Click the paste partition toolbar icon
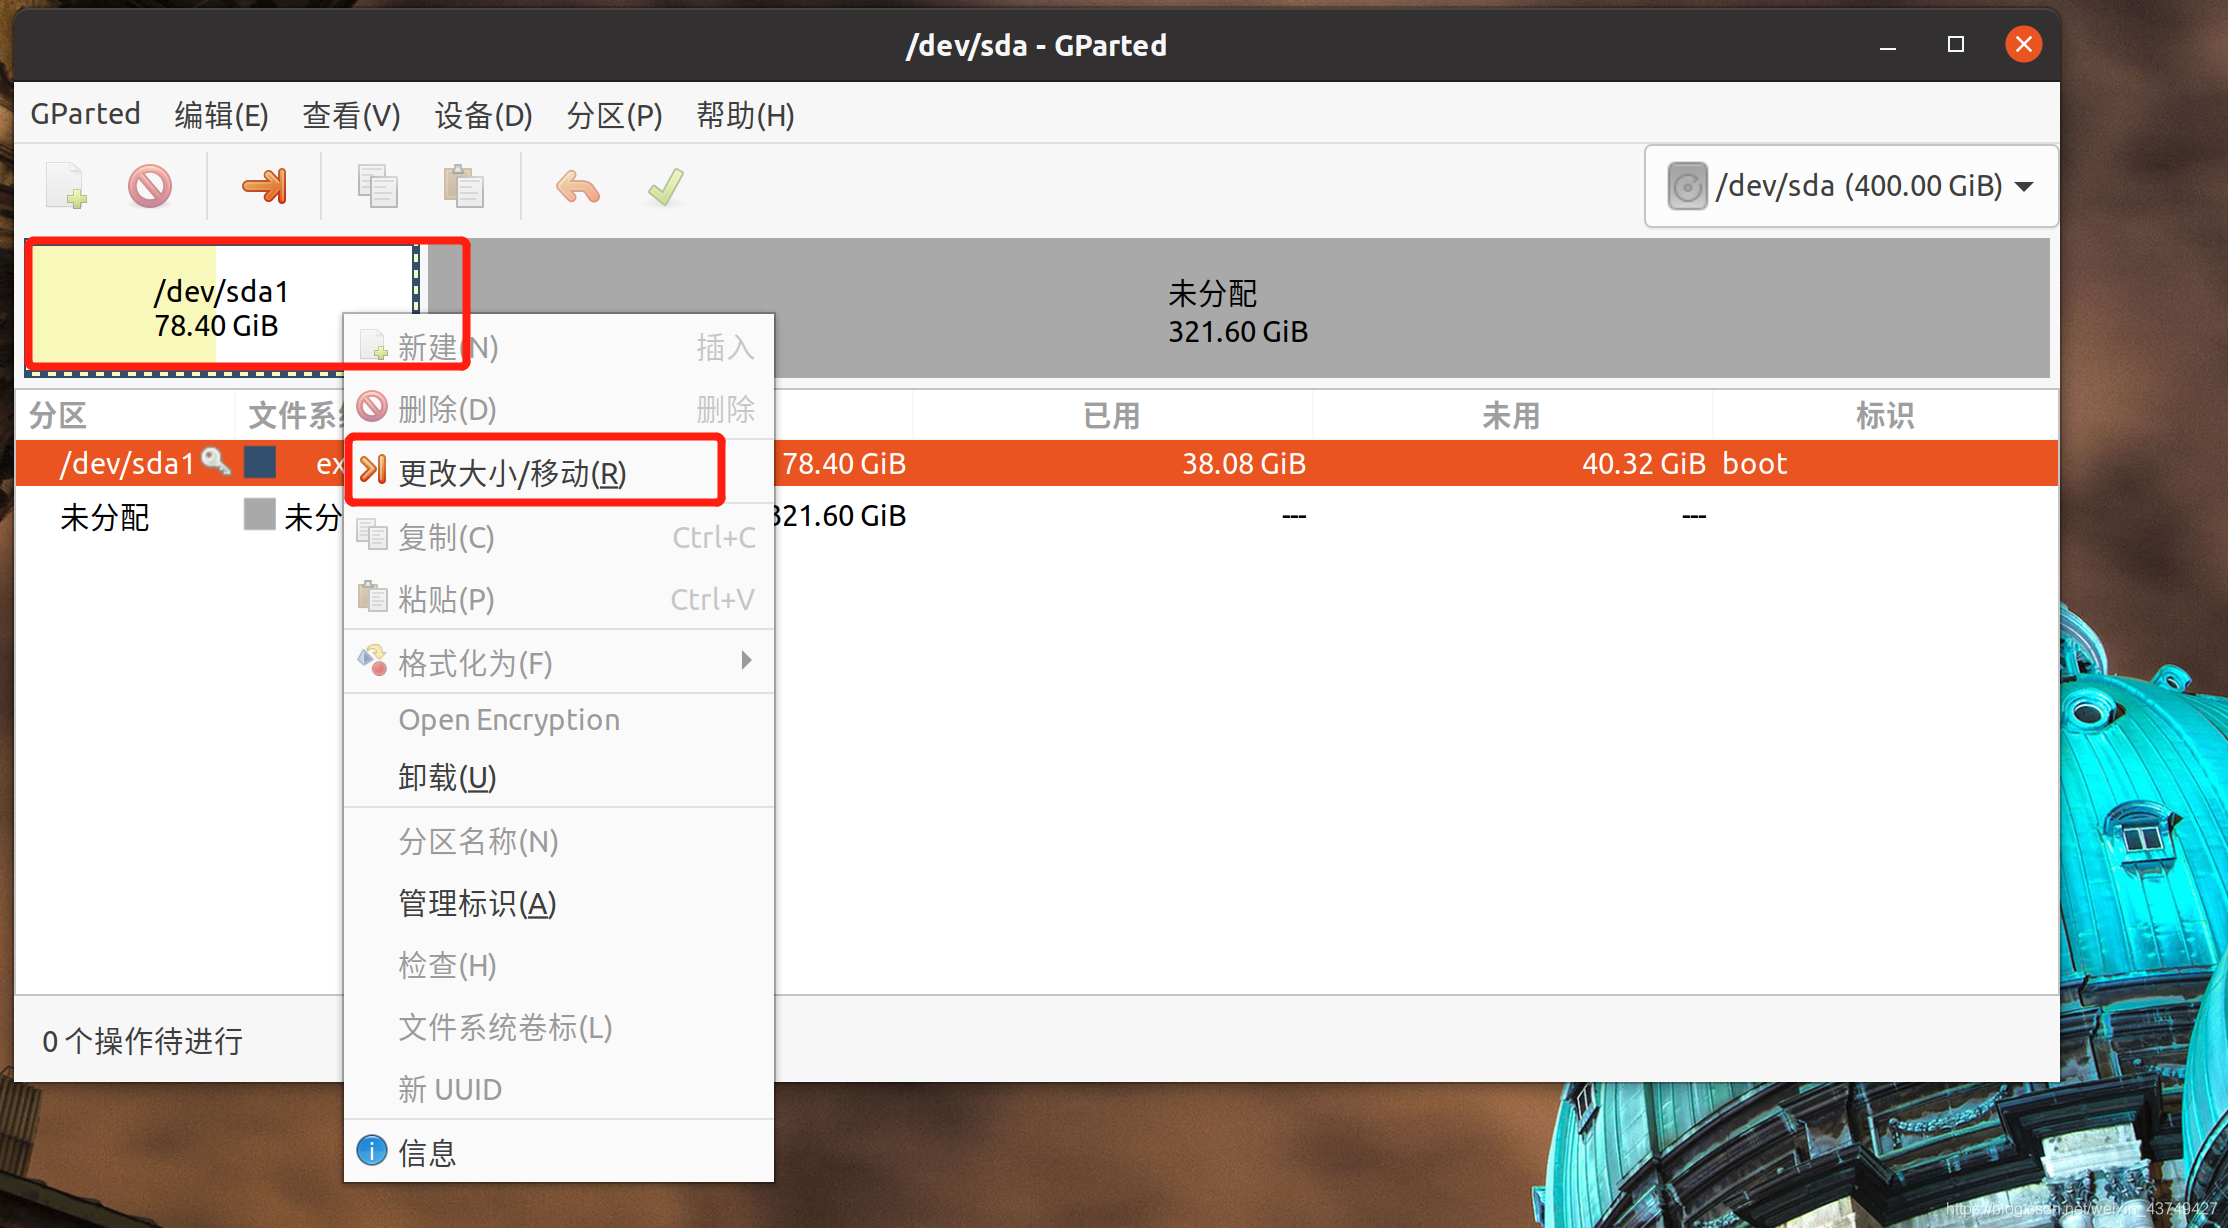 (463, 186)
